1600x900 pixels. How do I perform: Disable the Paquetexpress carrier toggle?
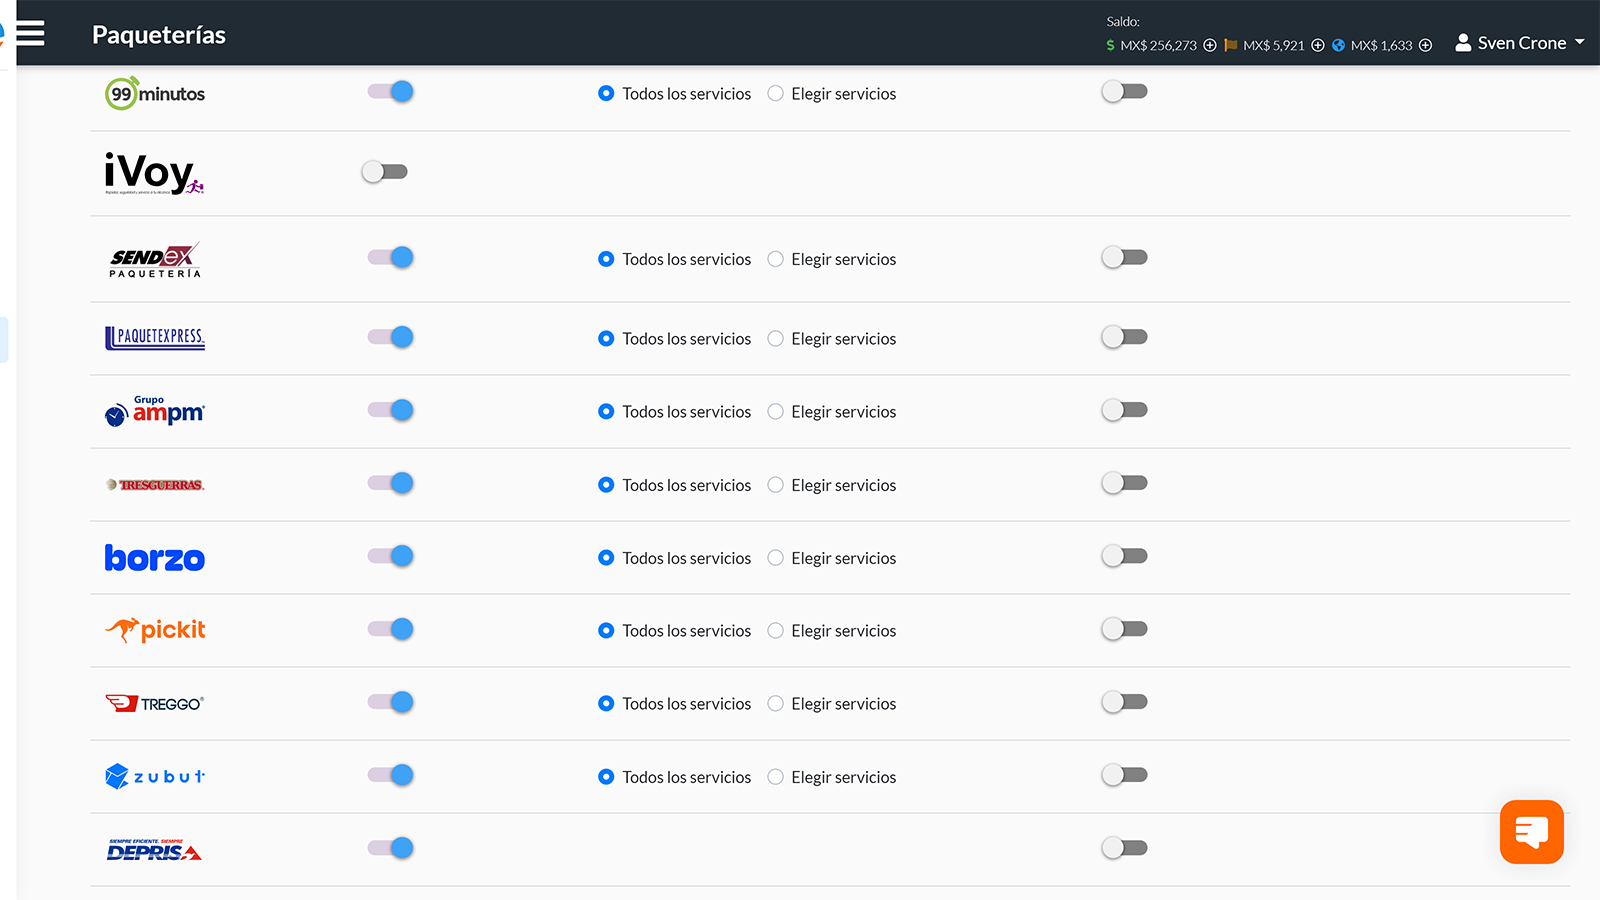tap(390, 337)
